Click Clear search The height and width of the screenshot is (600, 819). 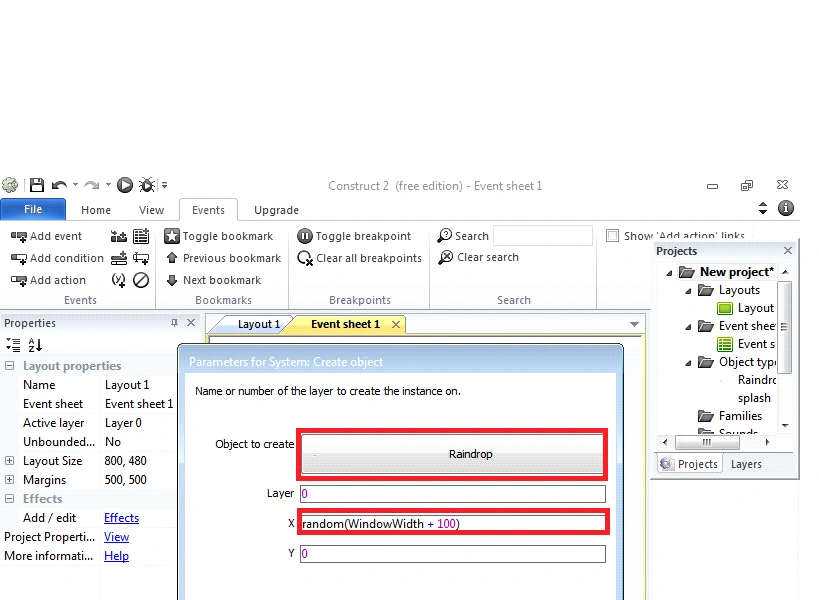478,257
